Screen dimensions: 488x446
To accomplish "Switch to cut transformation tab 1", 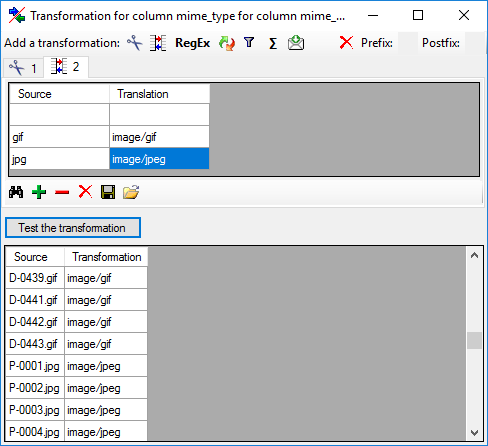I will click(x=23, y=68).
